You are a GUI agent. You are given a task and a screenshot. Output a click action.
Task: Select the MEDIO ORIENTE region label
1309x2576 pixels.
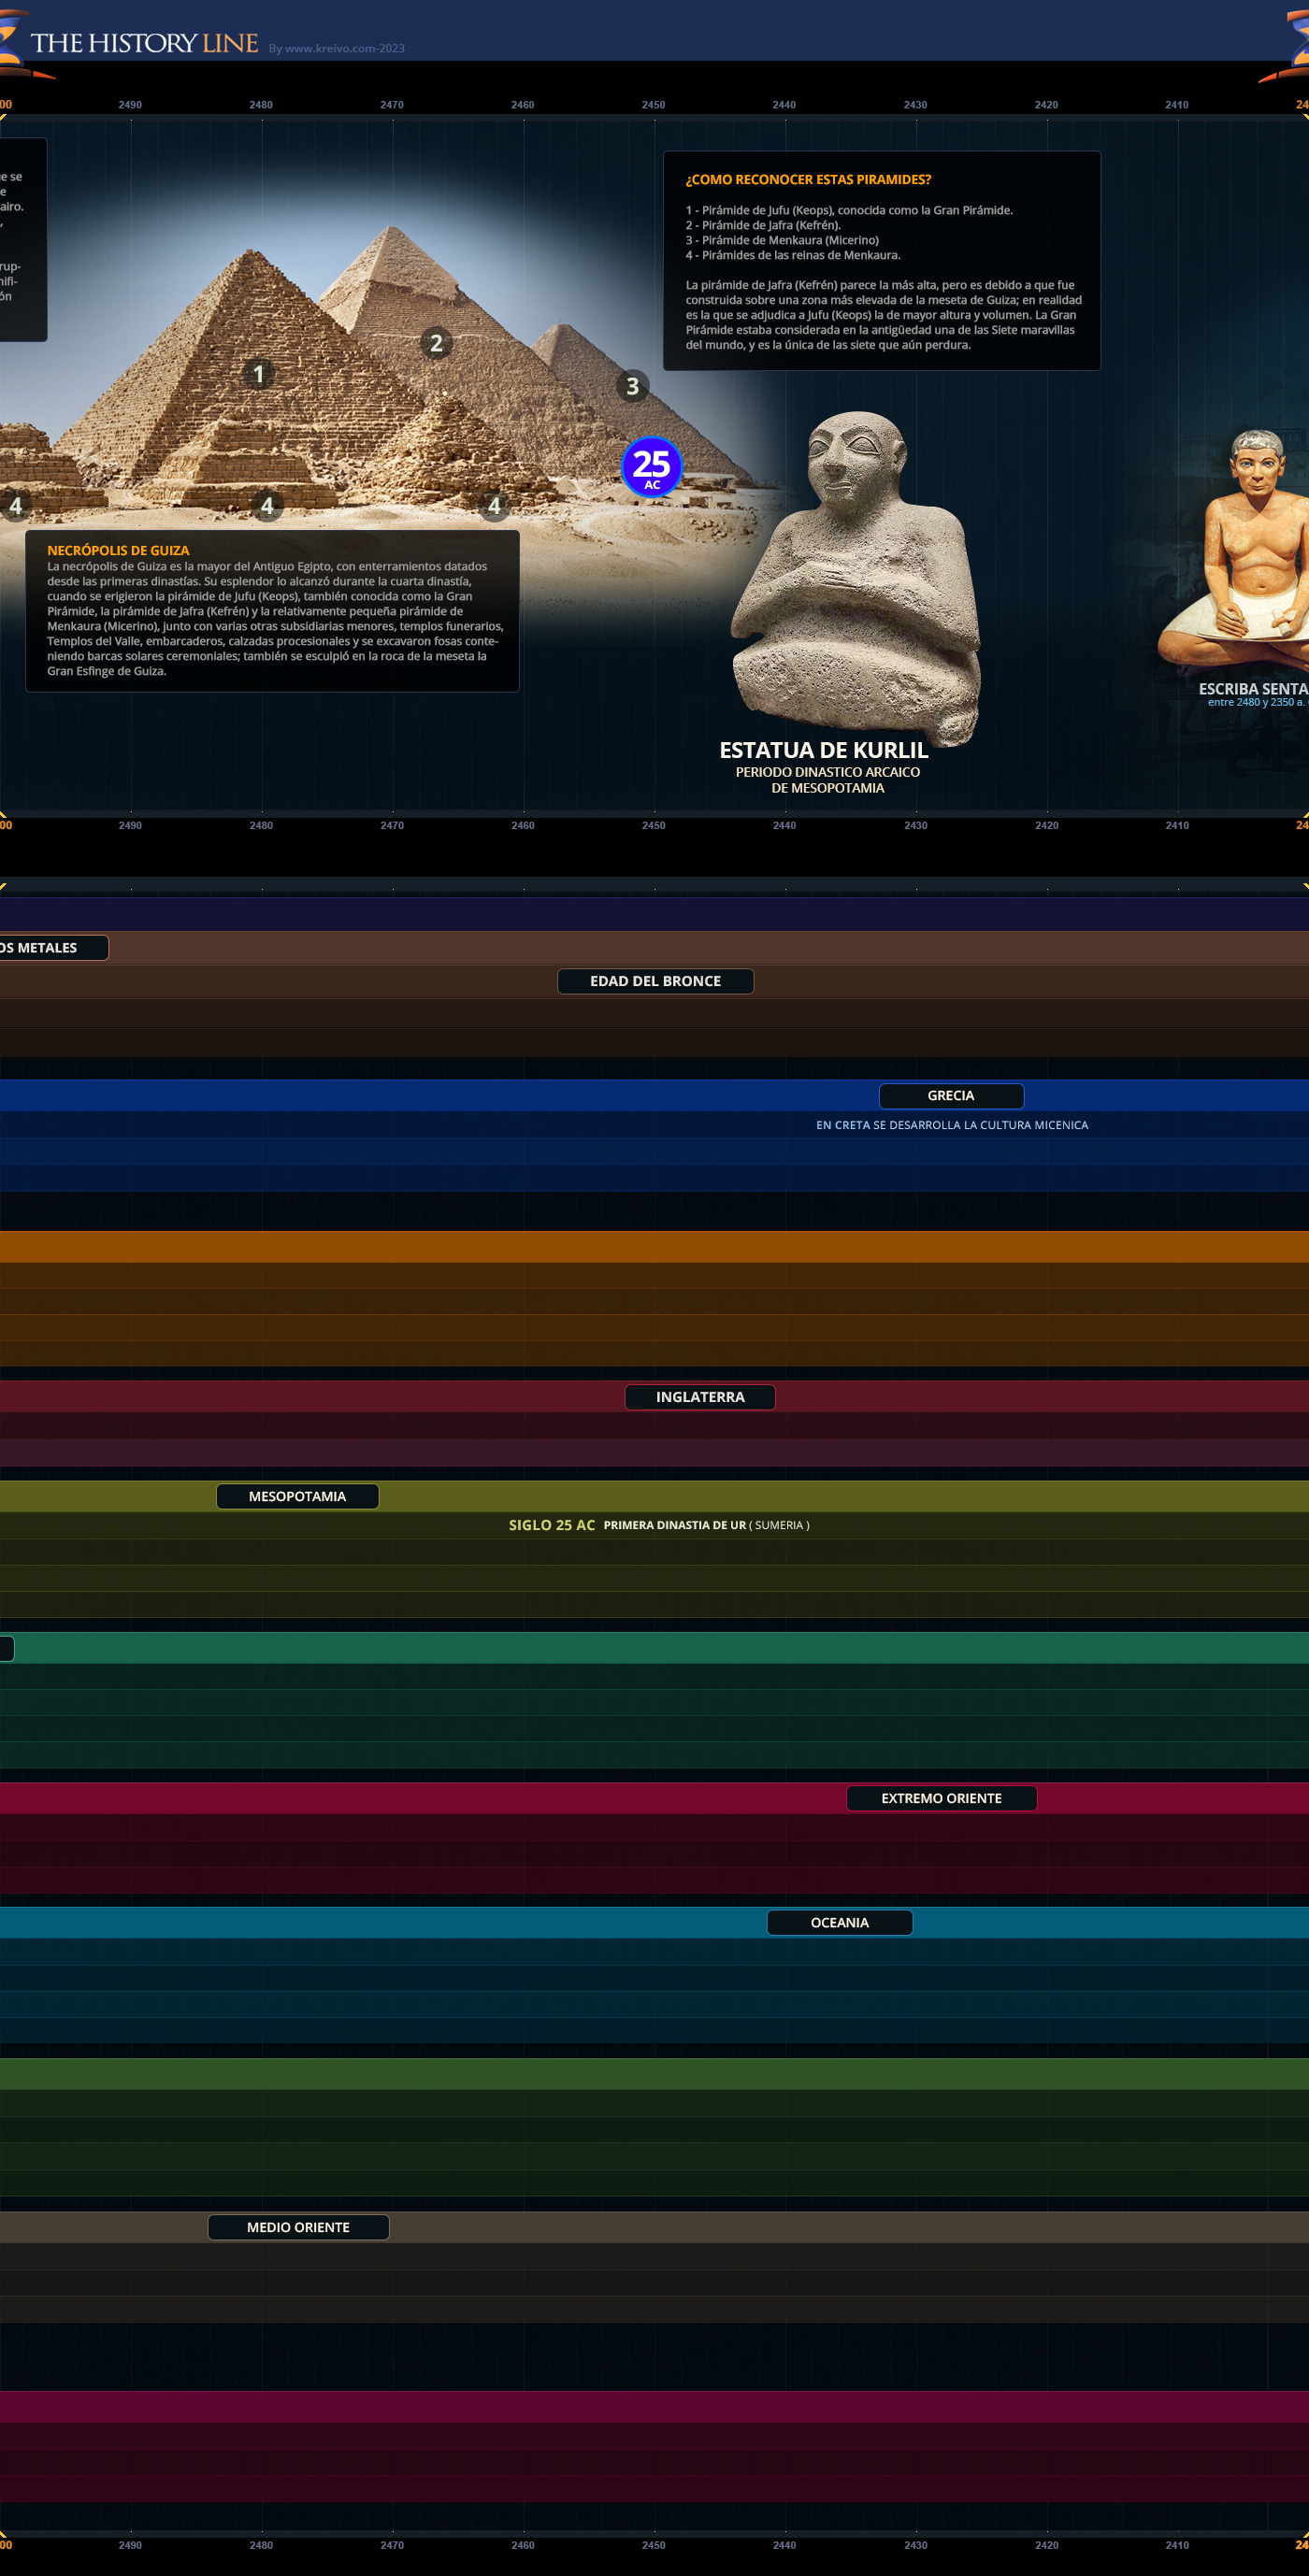(298, 2227)
